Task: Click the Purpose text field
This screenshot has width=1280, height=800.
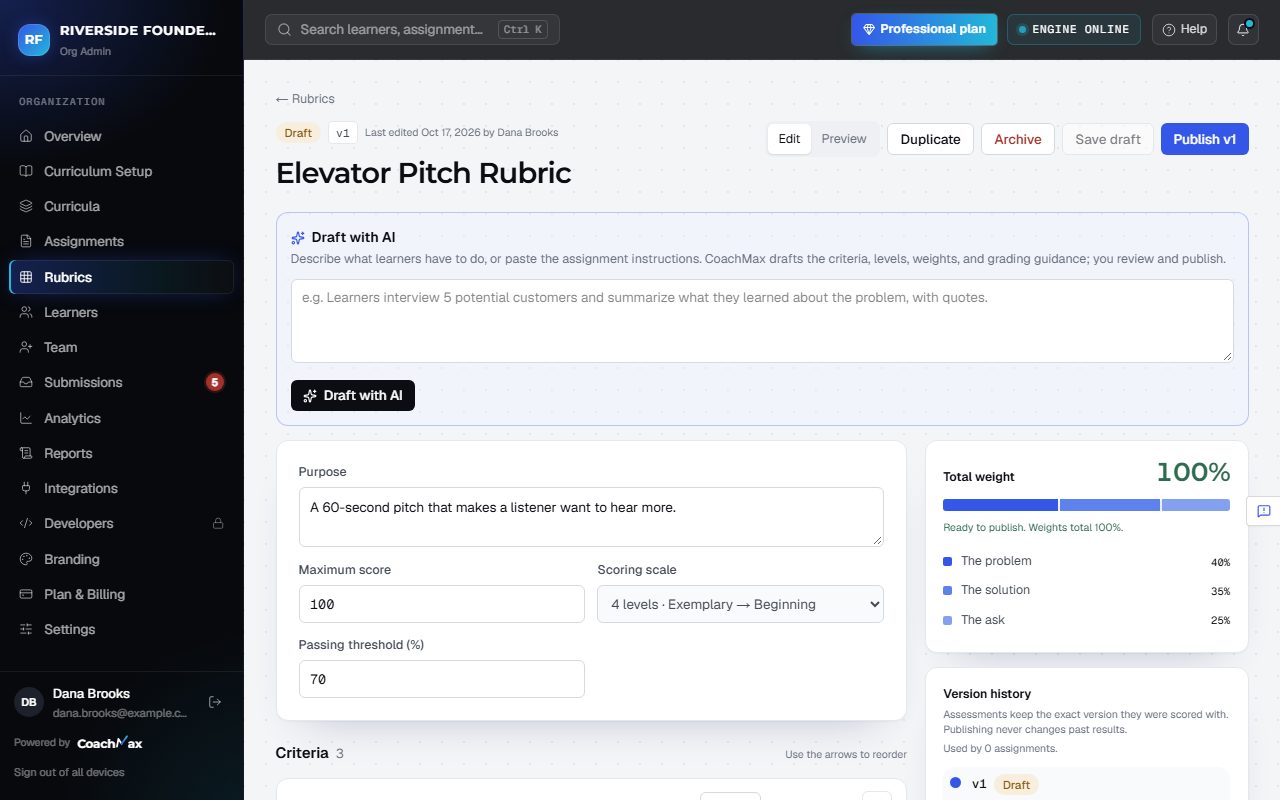Action: tap(591, 517)
